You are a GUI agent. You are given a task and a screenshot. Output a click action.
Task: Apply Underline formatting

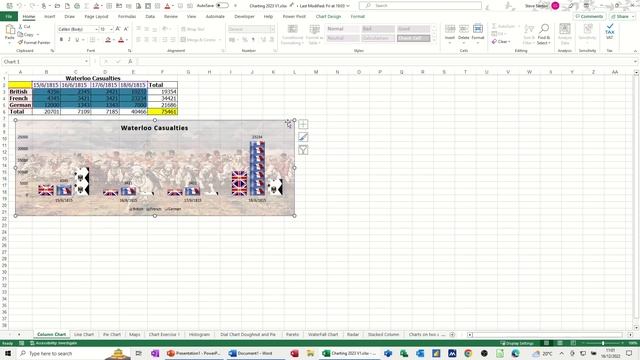(77, 40)
